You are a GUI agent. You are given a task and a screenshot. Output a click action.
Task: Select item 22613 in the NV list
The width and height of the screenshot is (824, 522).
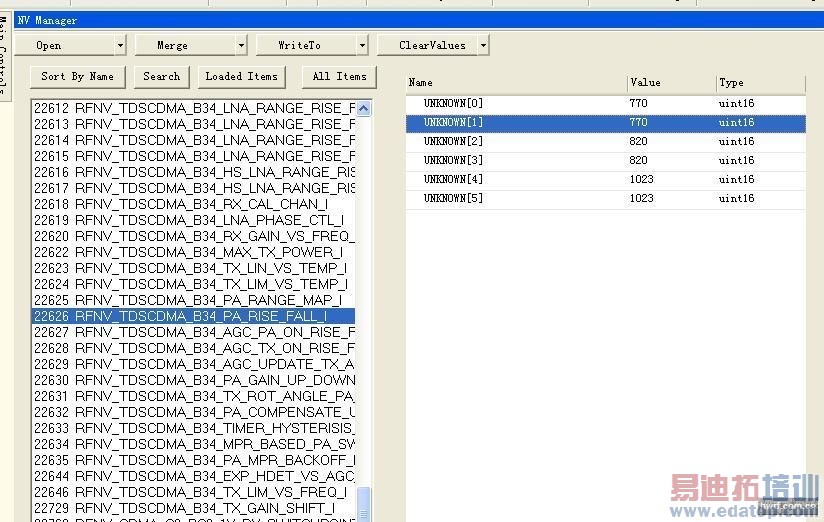point(194,125)
